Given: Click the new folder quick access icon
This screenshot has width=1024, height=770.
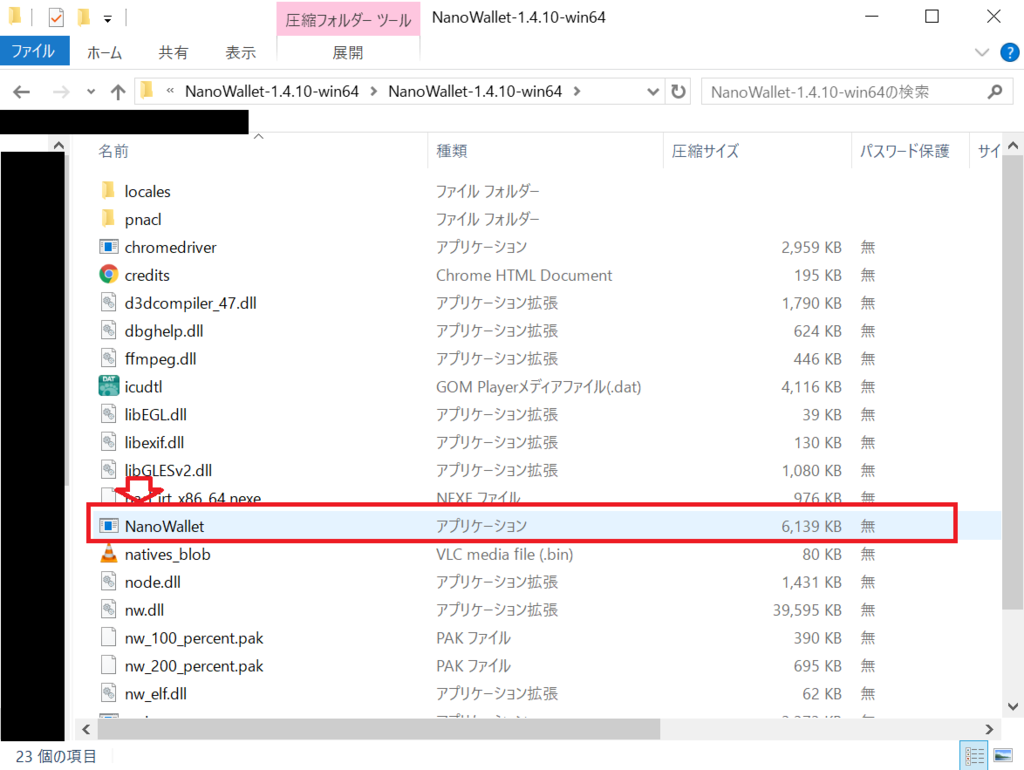Looking at the screenshot, I should [83, 17].
